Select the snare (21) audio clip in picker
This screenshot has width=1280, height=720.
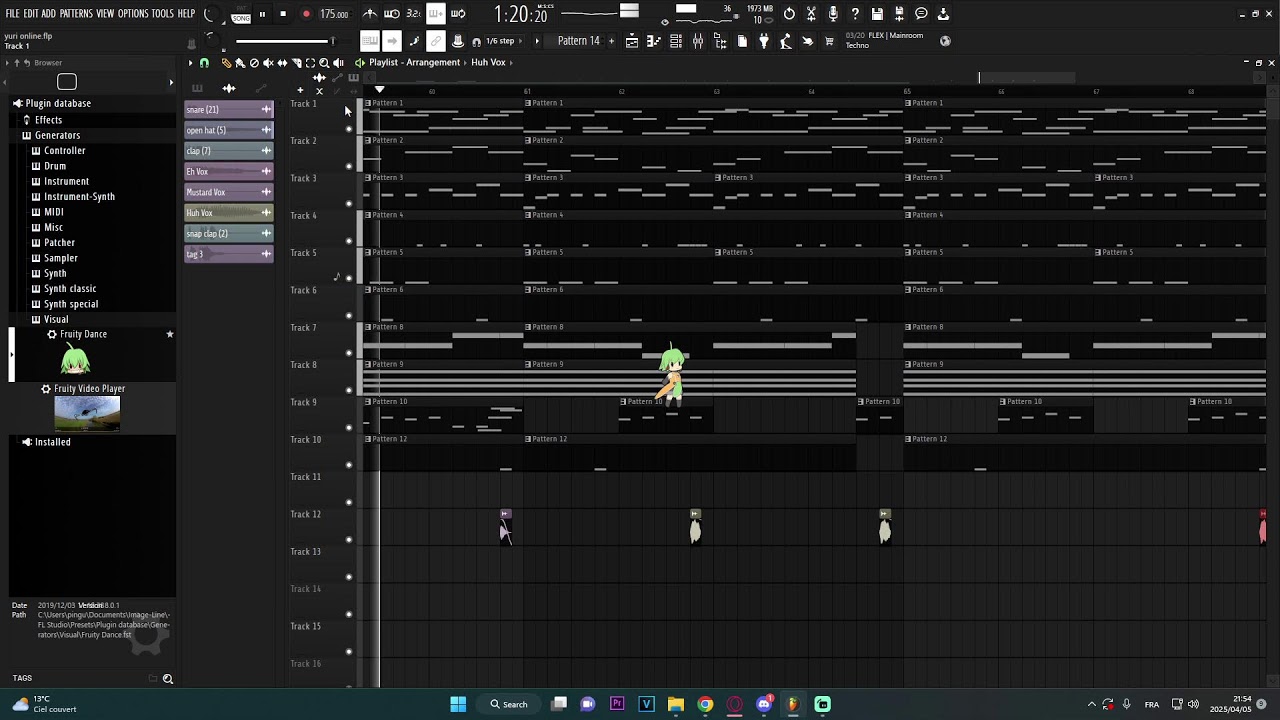click(x=229, y=110)
